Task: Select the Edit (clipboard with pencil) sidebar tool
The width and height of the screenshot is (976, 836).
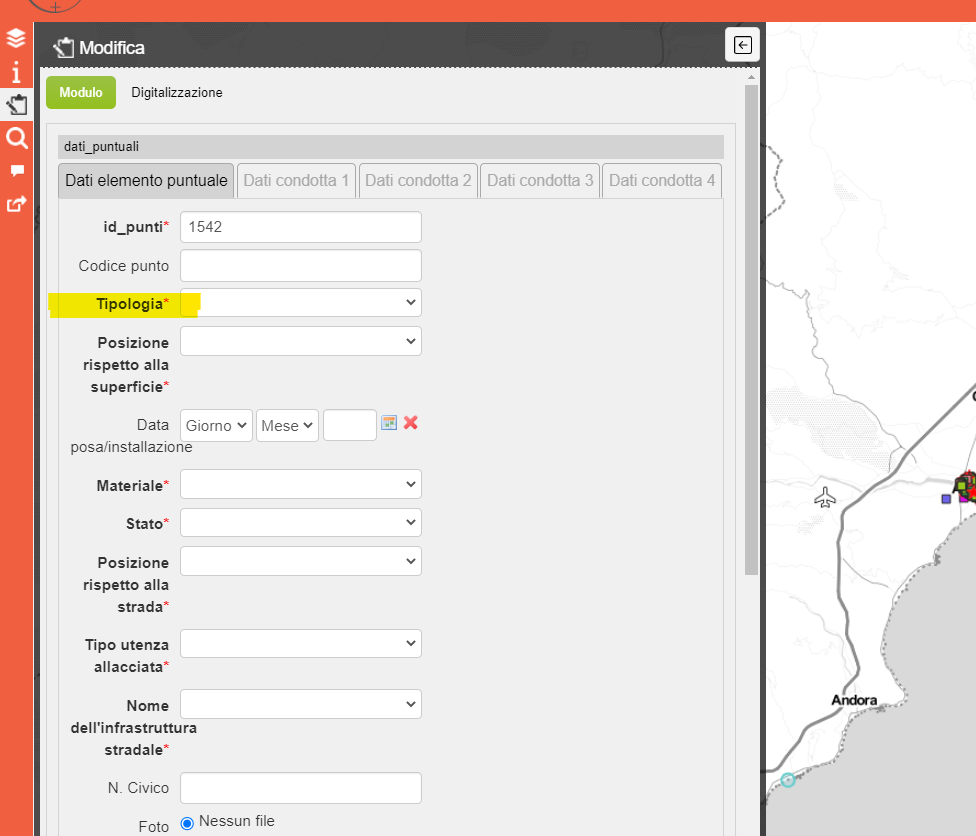Action: 15,104
